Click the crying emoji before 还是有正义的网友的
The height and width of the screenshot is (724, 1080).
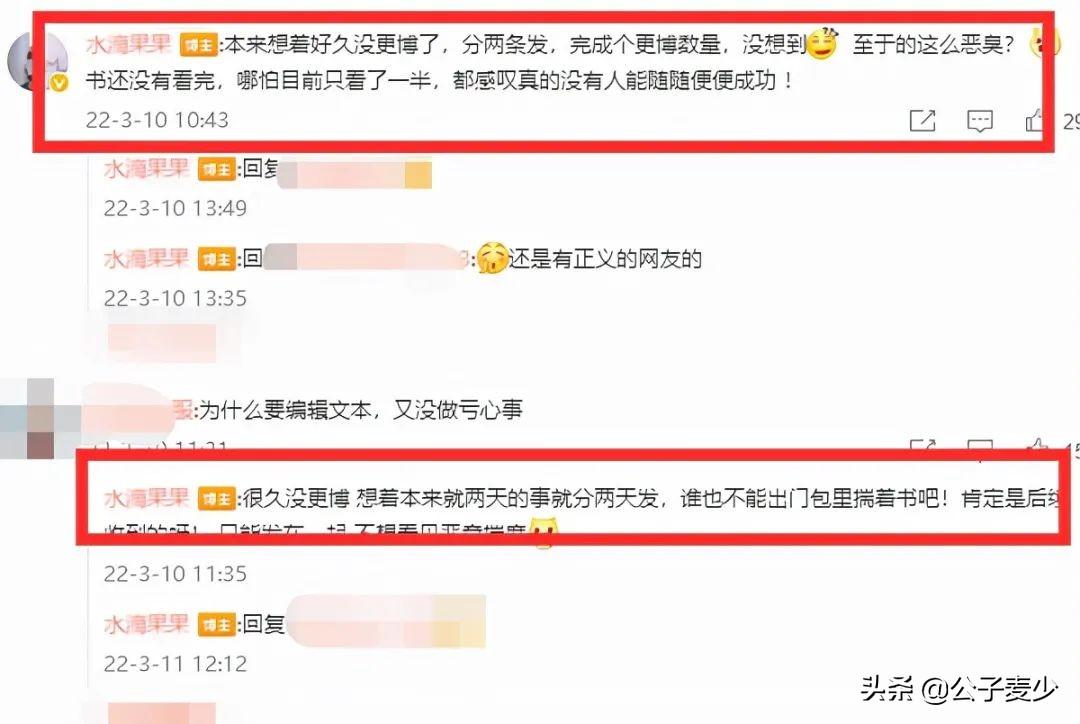click(492, 258)
